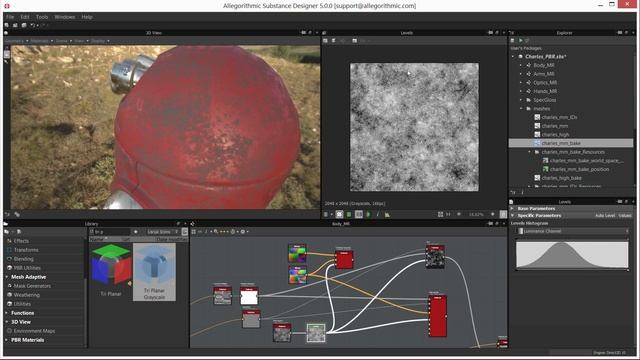The image size is (640, 360).
Task: Select the Tri Planar library thumbnail
Action: (x=111, y=271)
